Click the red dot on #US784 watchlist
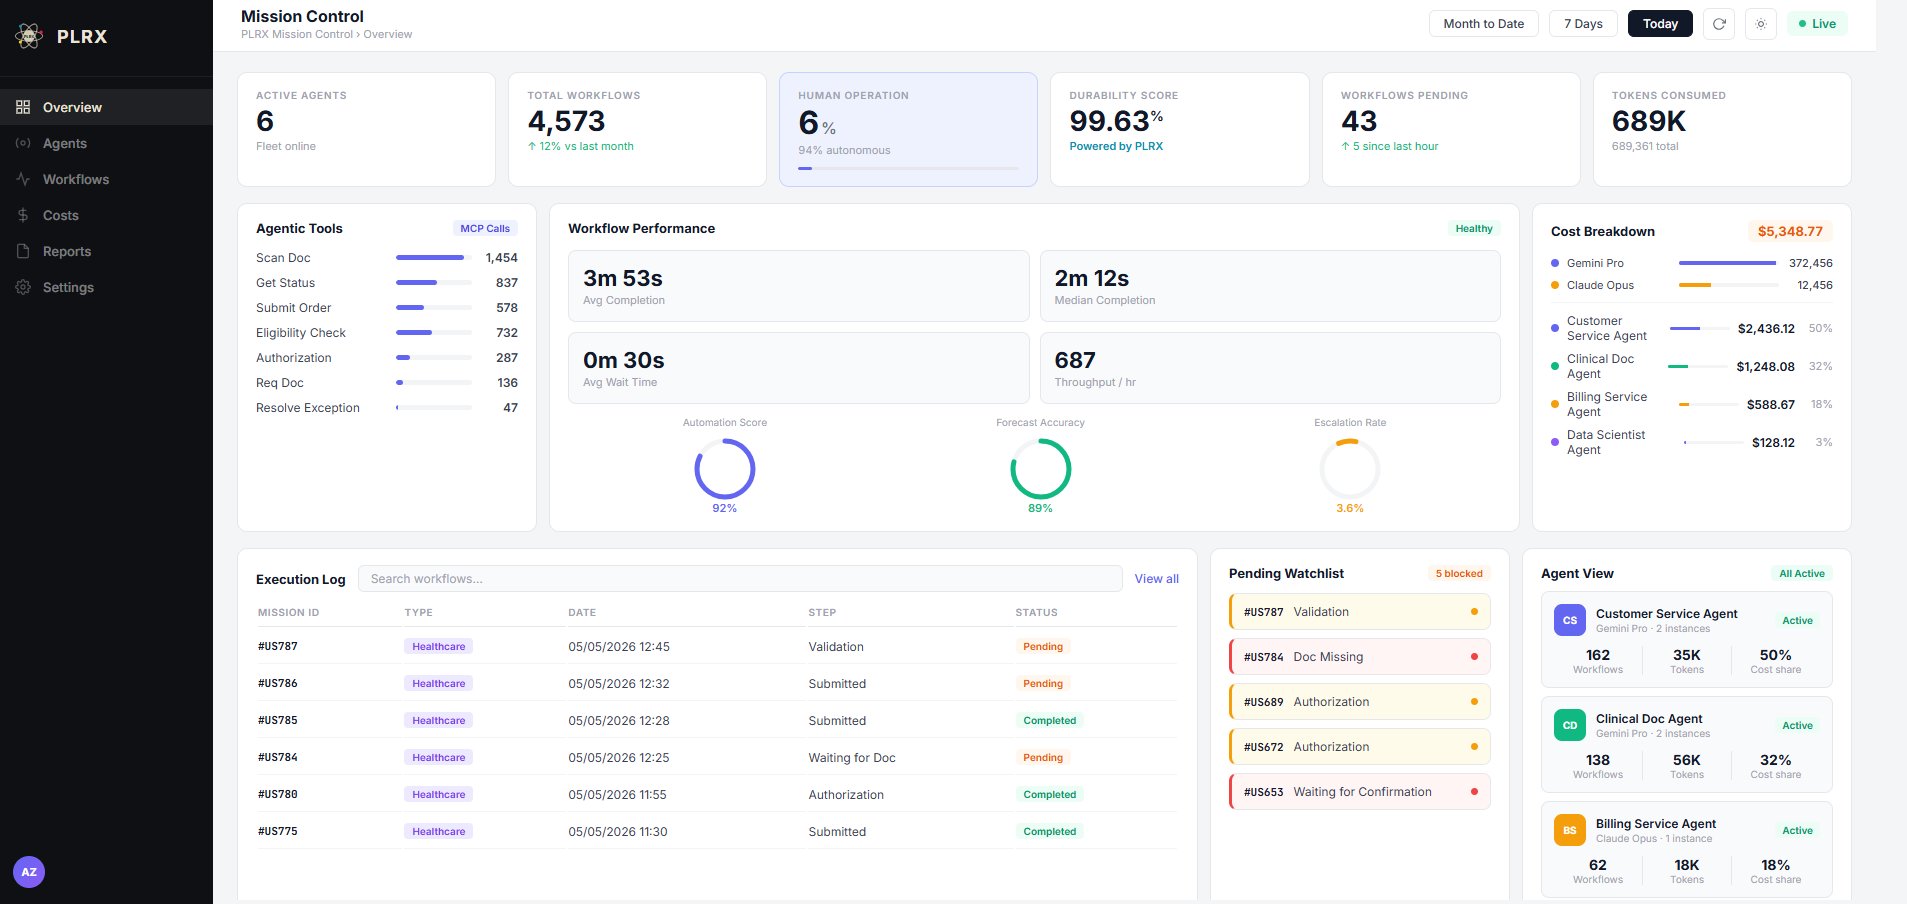Screen dimensions: 1907x904 [x=1474, y=657]
